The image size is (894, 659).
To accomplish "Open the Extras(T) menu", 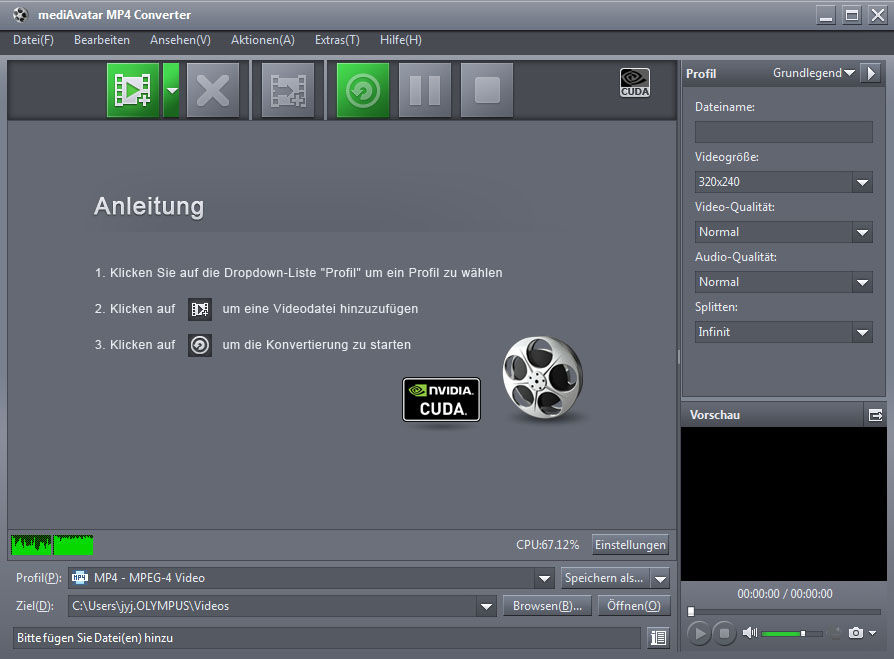I will [337, 40].
